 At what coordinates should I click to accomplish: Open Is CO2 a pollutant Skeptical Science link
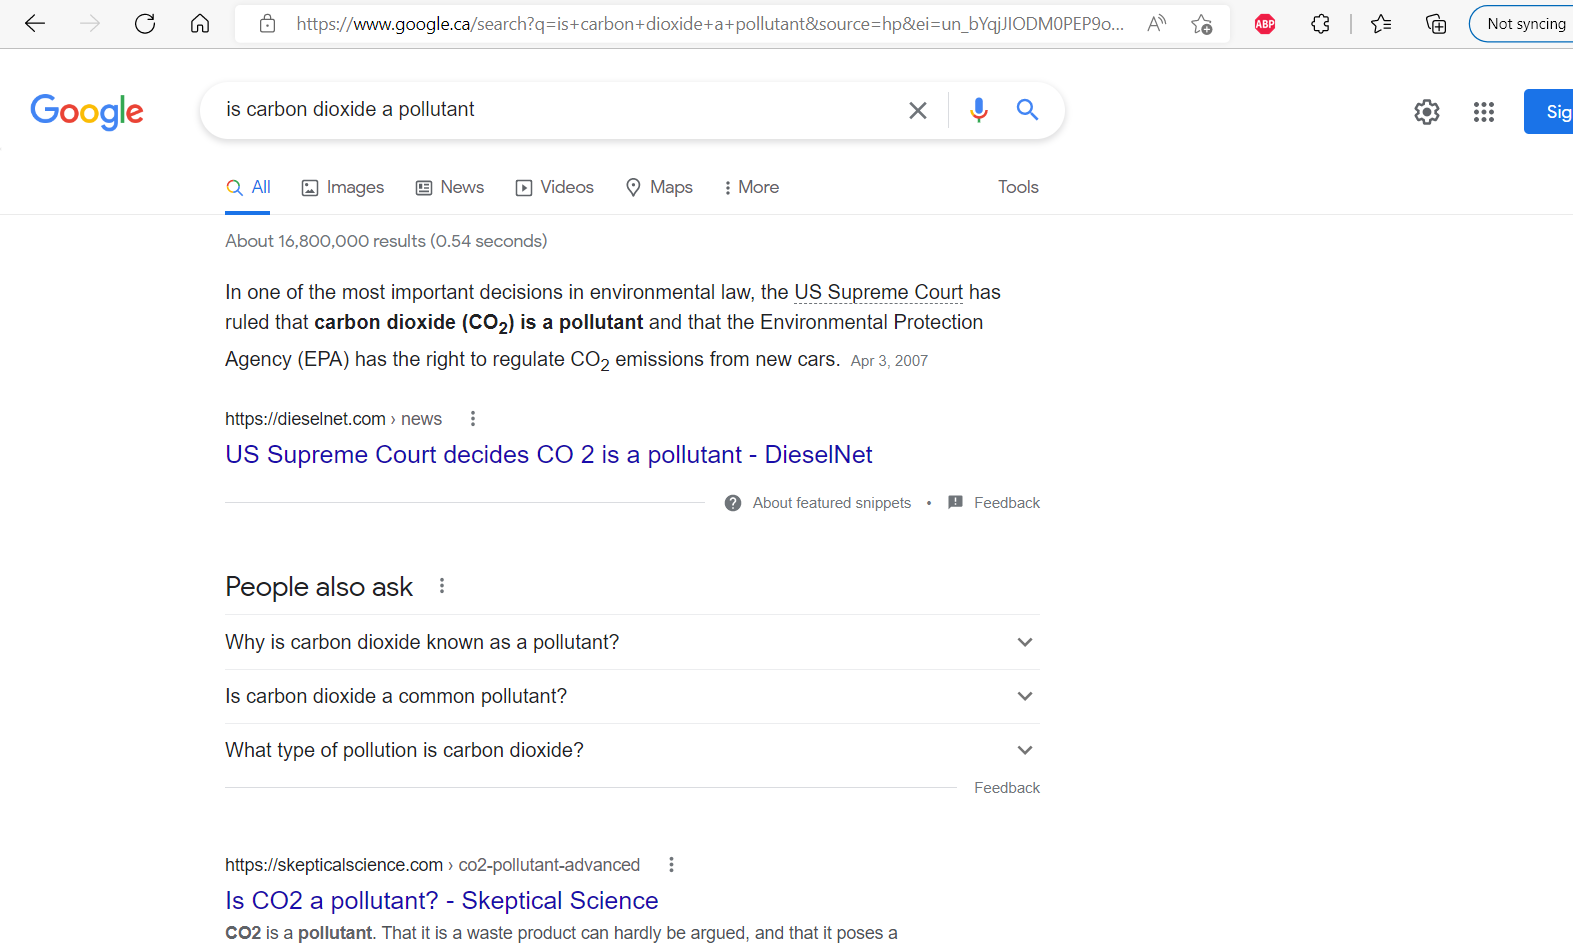[442, 901]
